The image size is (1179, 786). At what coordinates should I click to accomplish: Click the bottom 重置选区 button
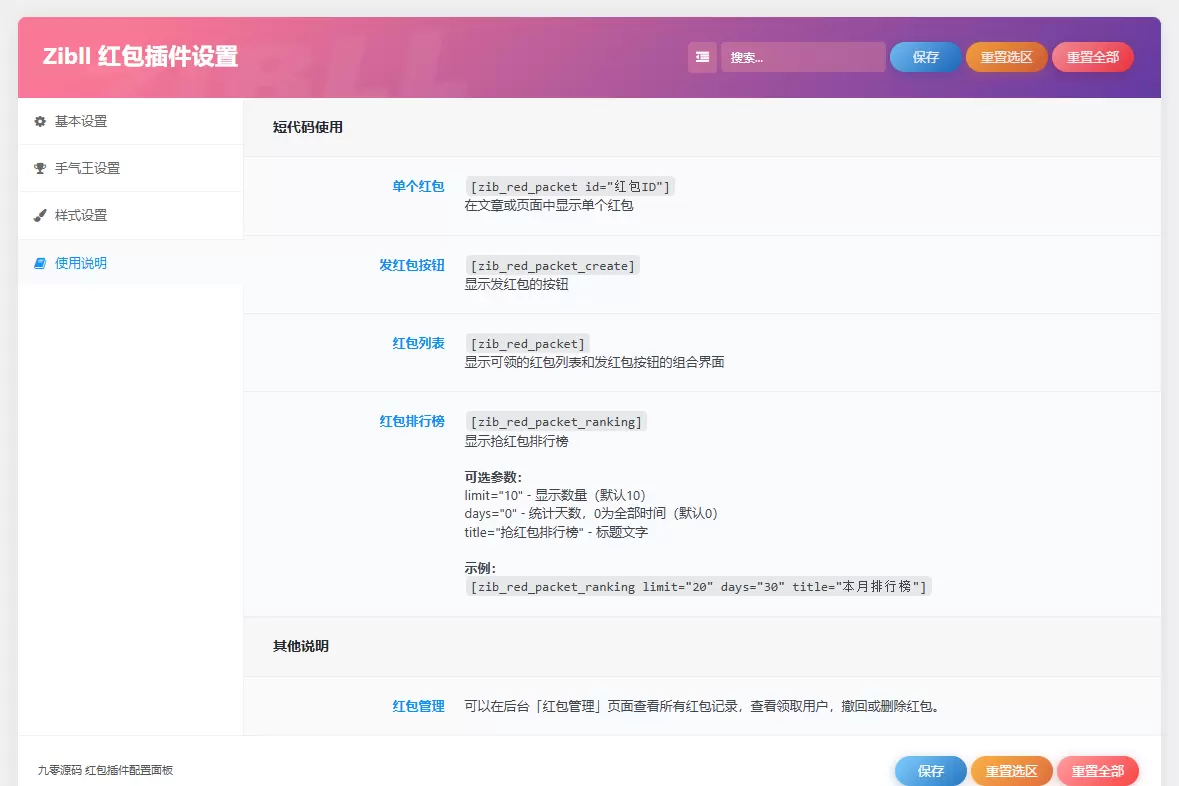click(x=1011, y=771)
